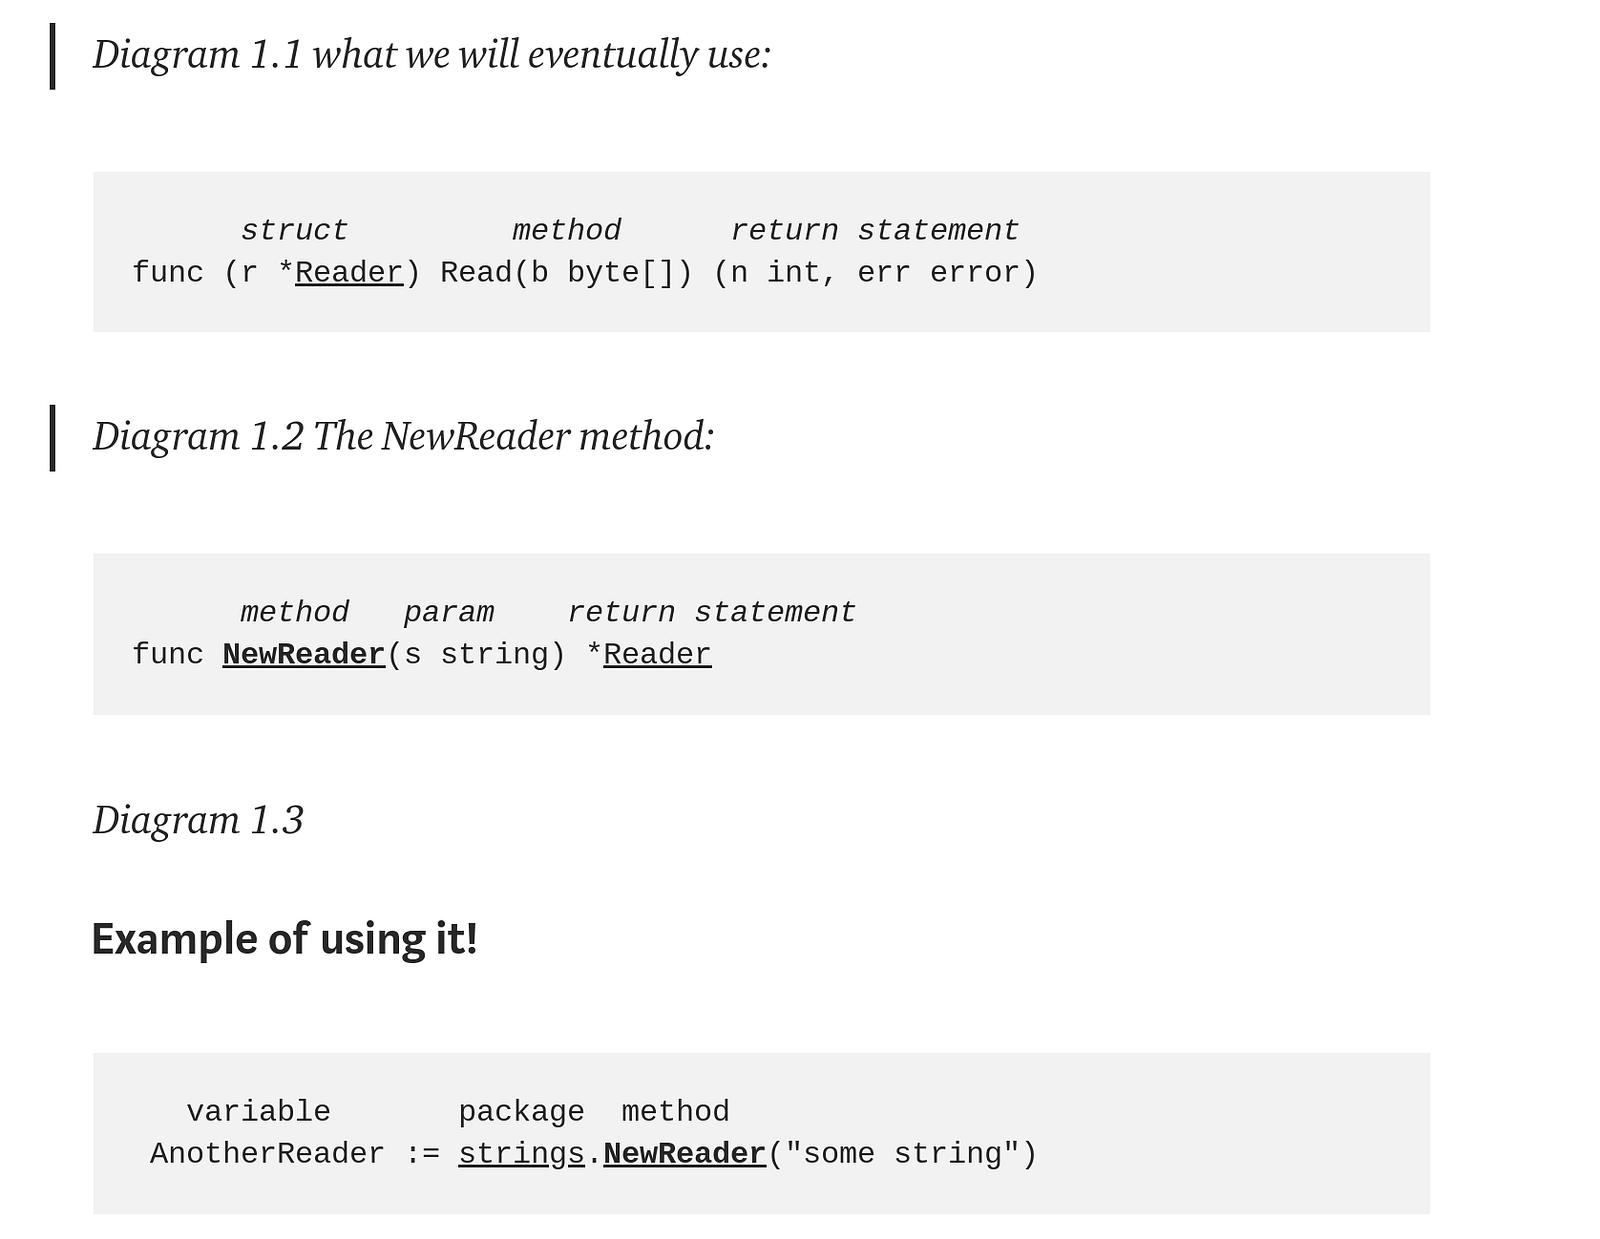Click '(n int, err error)' return values
The width and height of the screenshot is (1600, 1239).
(x=875, y=272)
